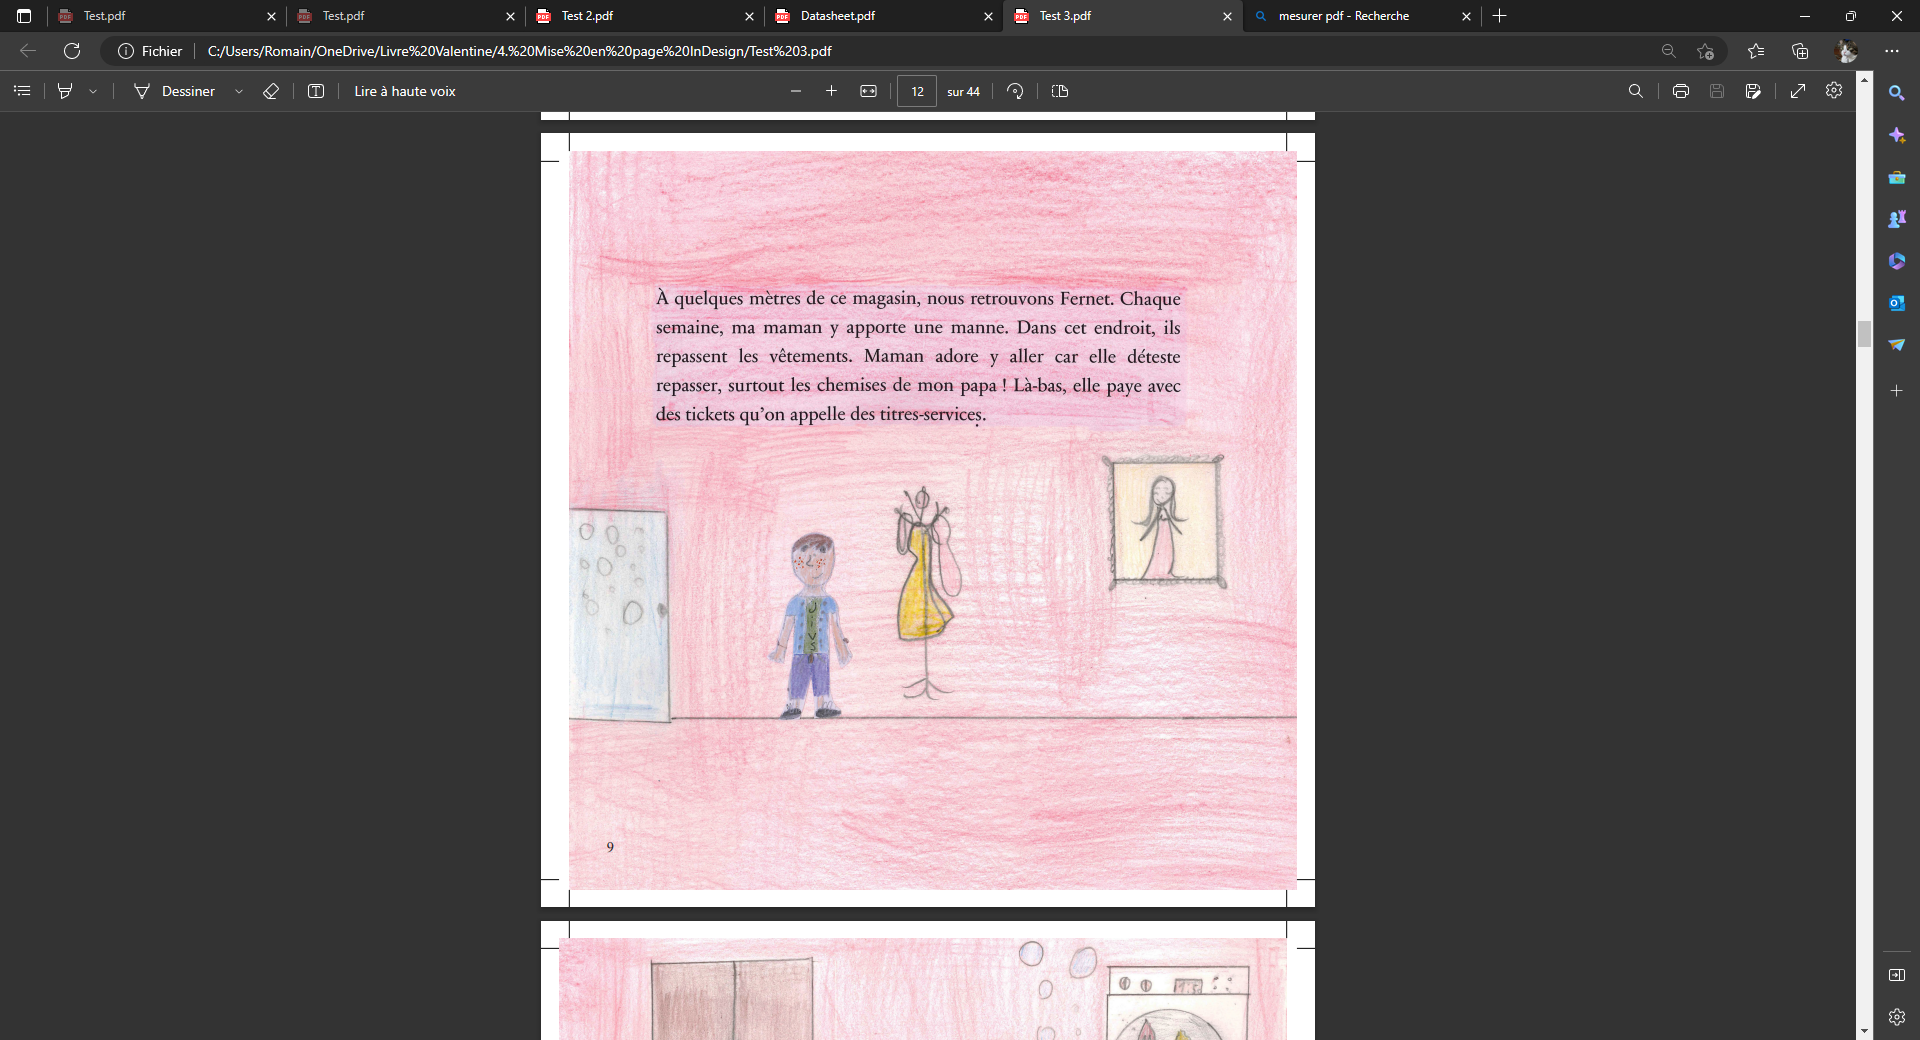
Task: Click the Save As icon
Action: tap(1753, 91)
